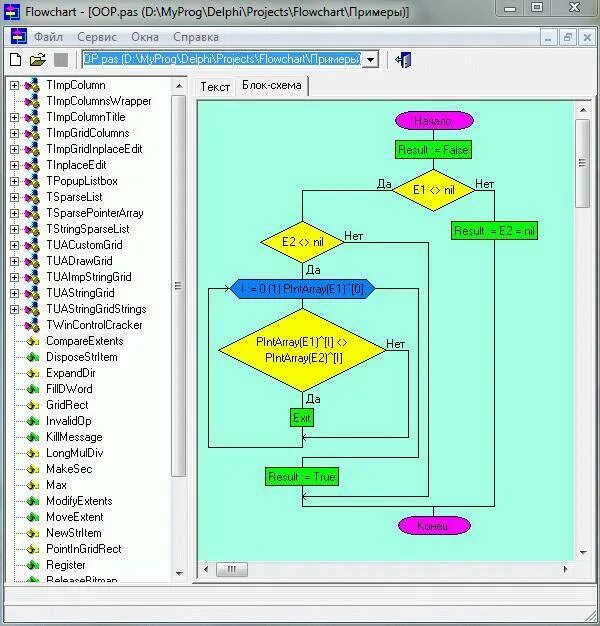Screen dimensions: 600x626
Task: Click the gray Stop square toolbar icon
Action: pos(61,60)
